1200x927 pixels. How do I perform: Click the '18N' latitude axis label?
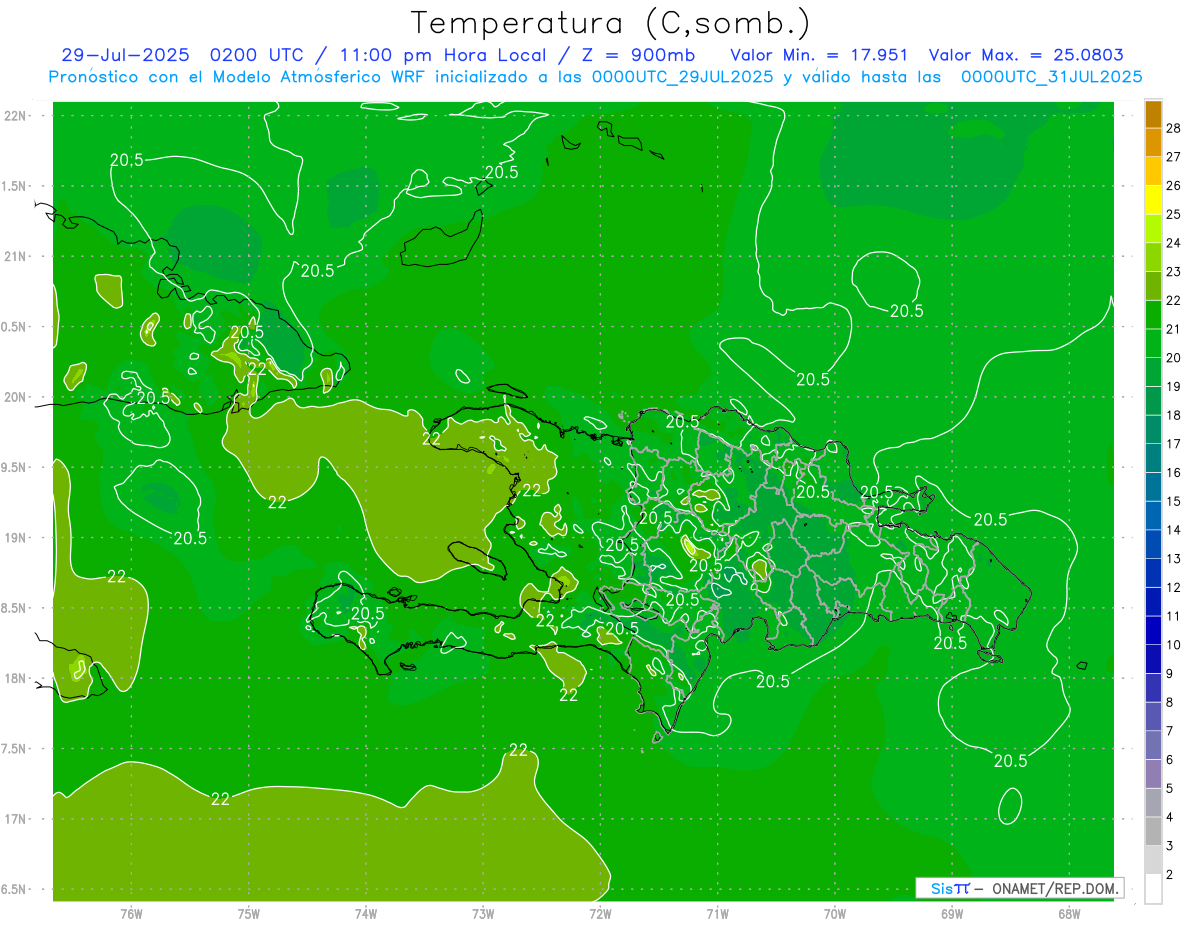coord(16,678)
